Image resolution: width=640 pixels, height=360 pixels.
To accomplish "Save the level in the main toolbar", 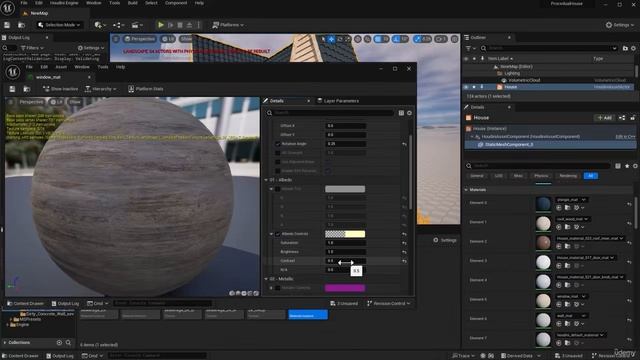I will [x=7, y=25].
